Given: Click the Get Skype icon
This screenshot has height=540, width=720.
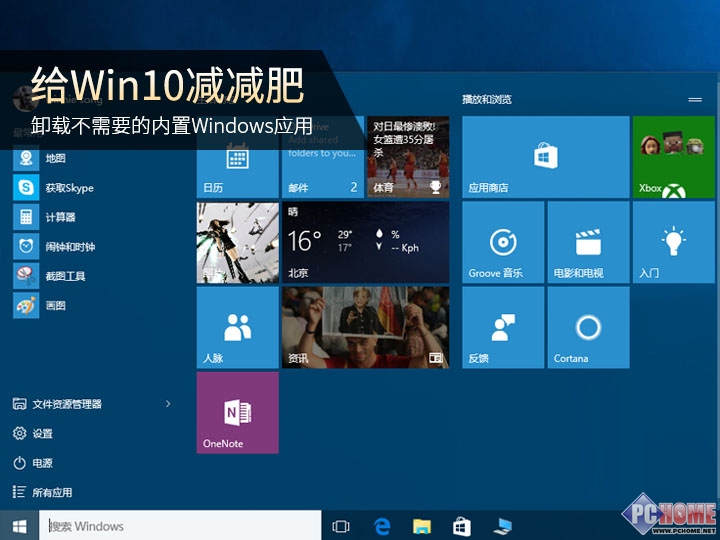Looking at the screenshot, I should (26, 188).
